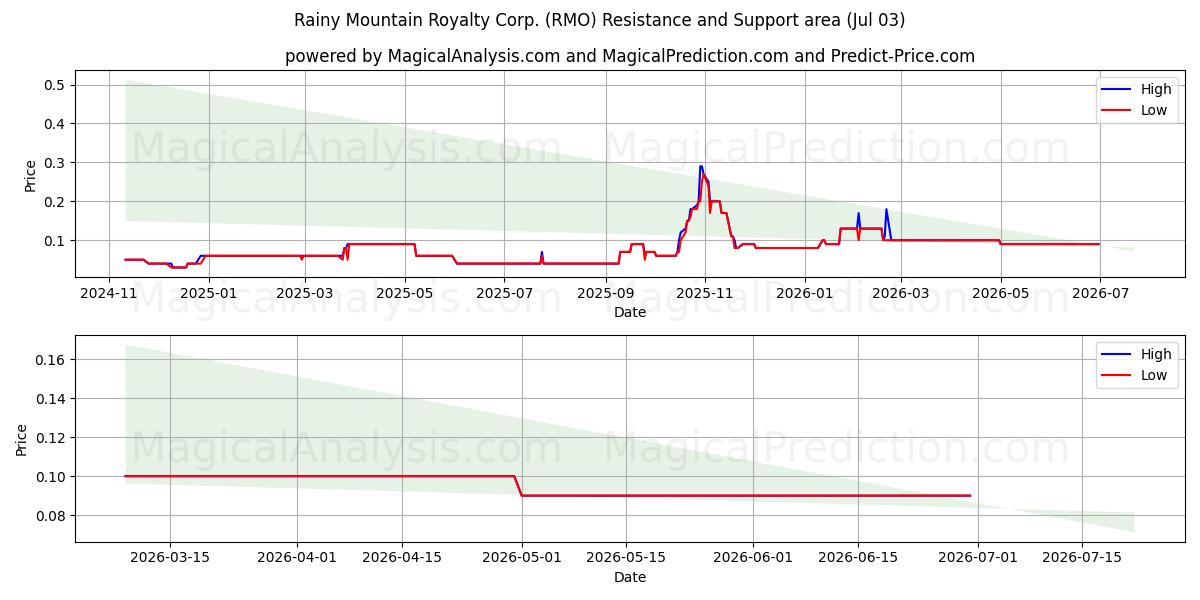Click the 0.5 price tick in top chart
The height and width of the screenshot is (600, 1200).
click(x=56, y=85)
